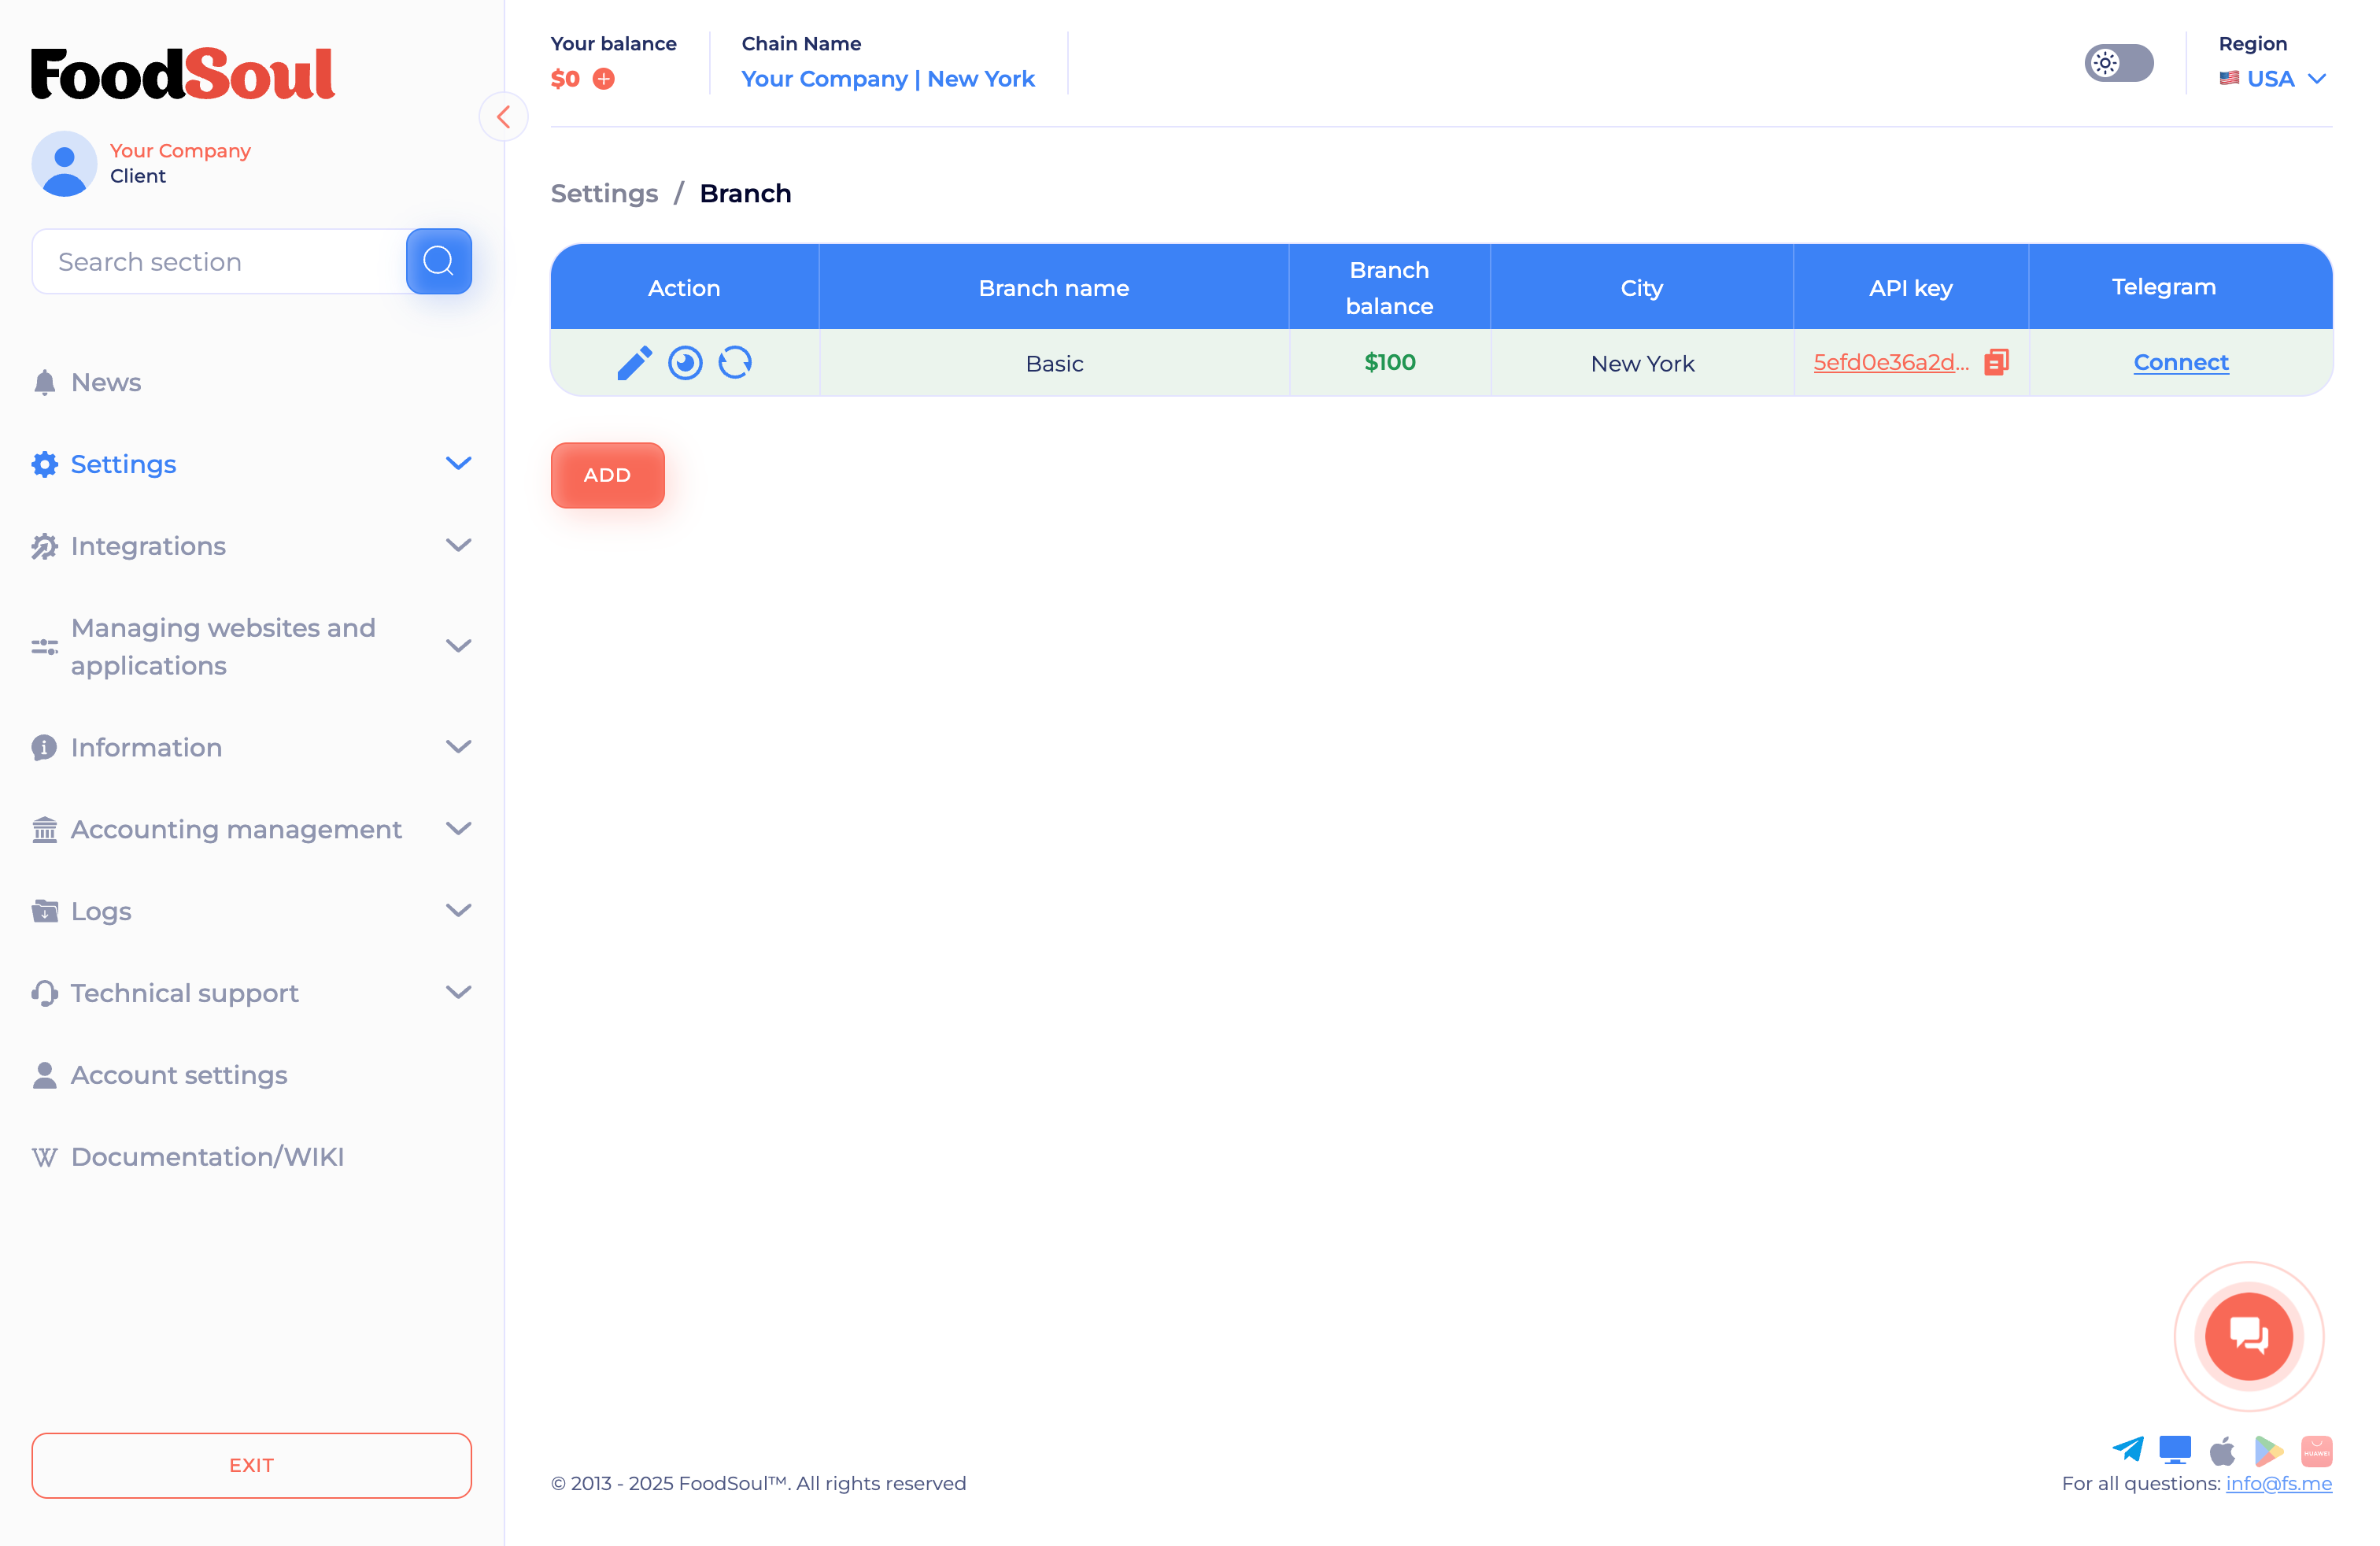Click the pencil edit icon for Basic branch
Screen dimensions: 2380x1546
634,363
